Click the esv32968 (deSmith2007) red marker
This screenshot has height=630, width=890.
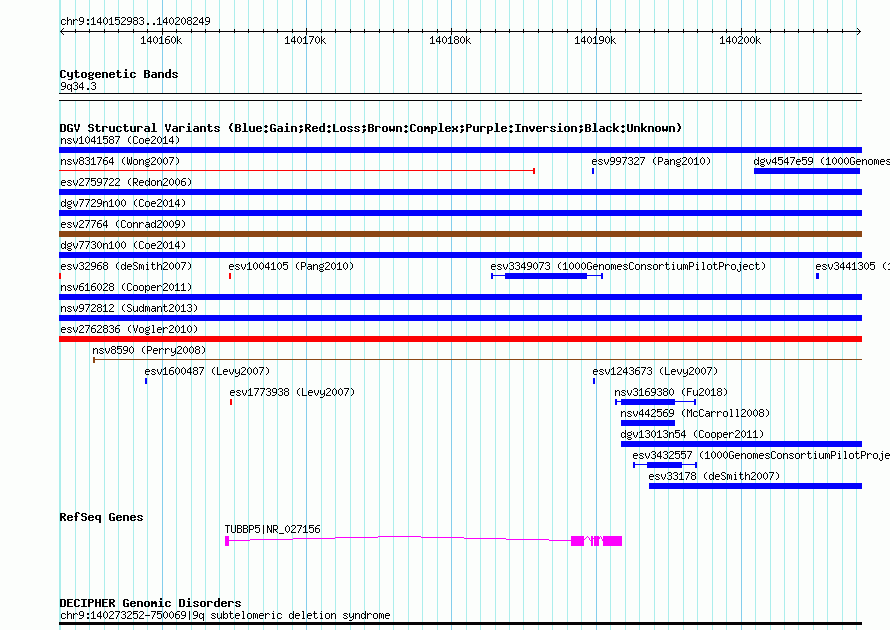(x=60, y=276)
